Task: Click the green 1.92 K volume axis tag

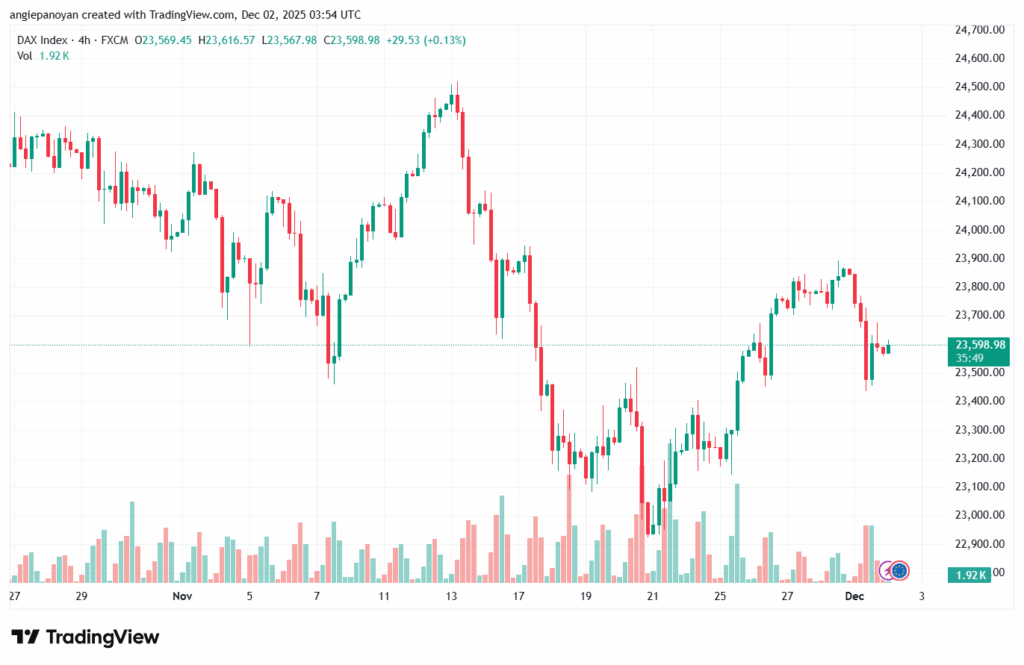Action: point(970,575)
